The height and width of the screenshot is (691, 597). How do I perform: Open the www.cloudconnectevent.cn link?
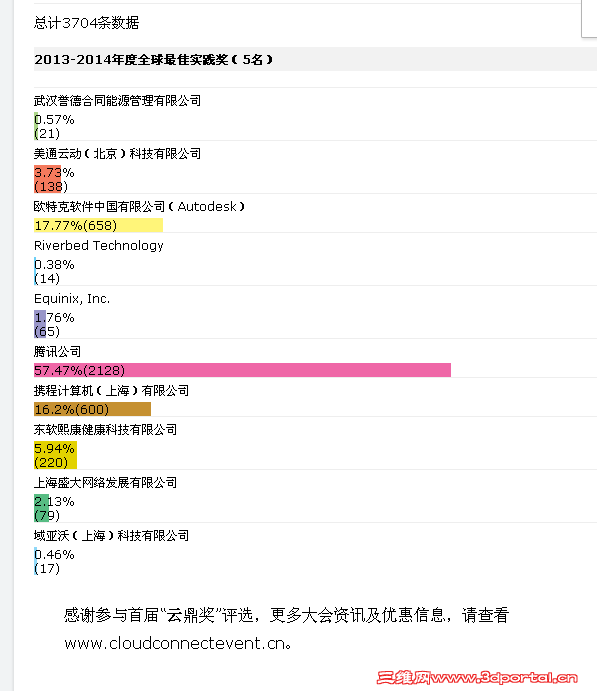pos(175,643)
